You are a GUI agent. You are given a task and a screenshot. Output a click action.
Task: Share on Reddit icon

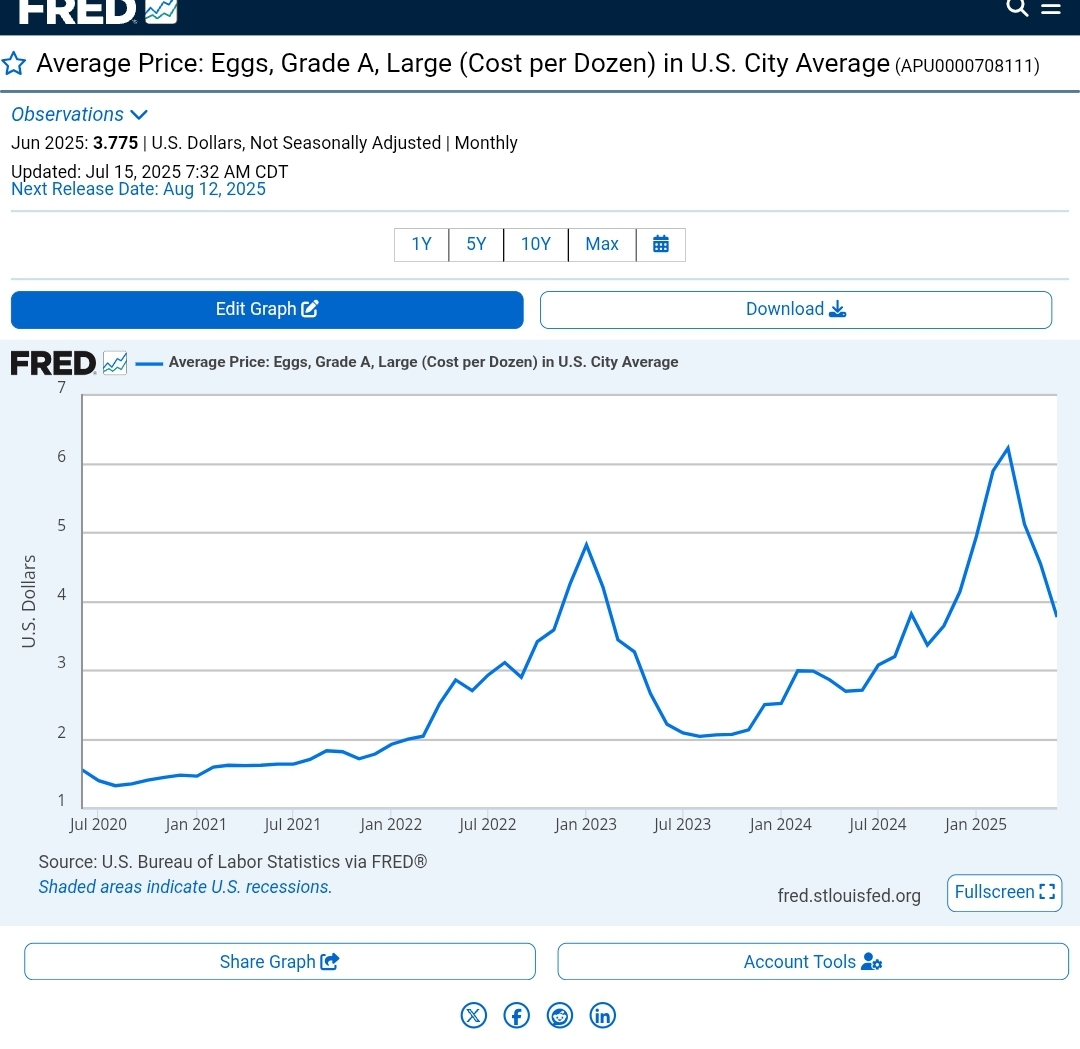tap(560, 1015)
